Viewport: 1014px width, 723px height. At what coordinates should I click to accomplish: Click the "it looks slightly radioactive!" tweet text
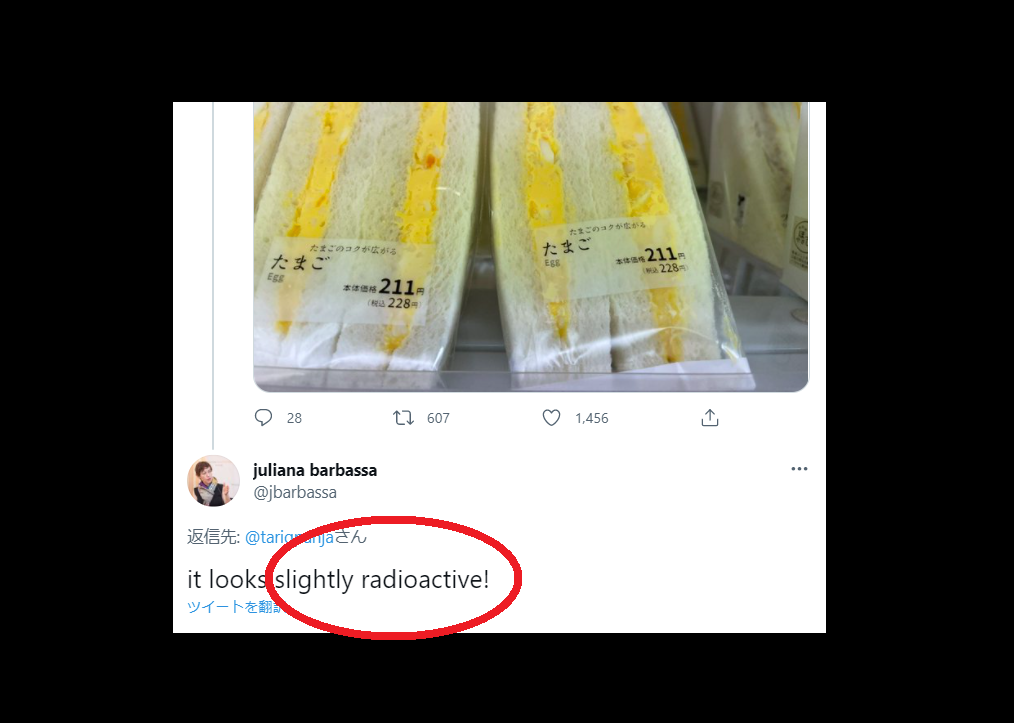[338, 579]
